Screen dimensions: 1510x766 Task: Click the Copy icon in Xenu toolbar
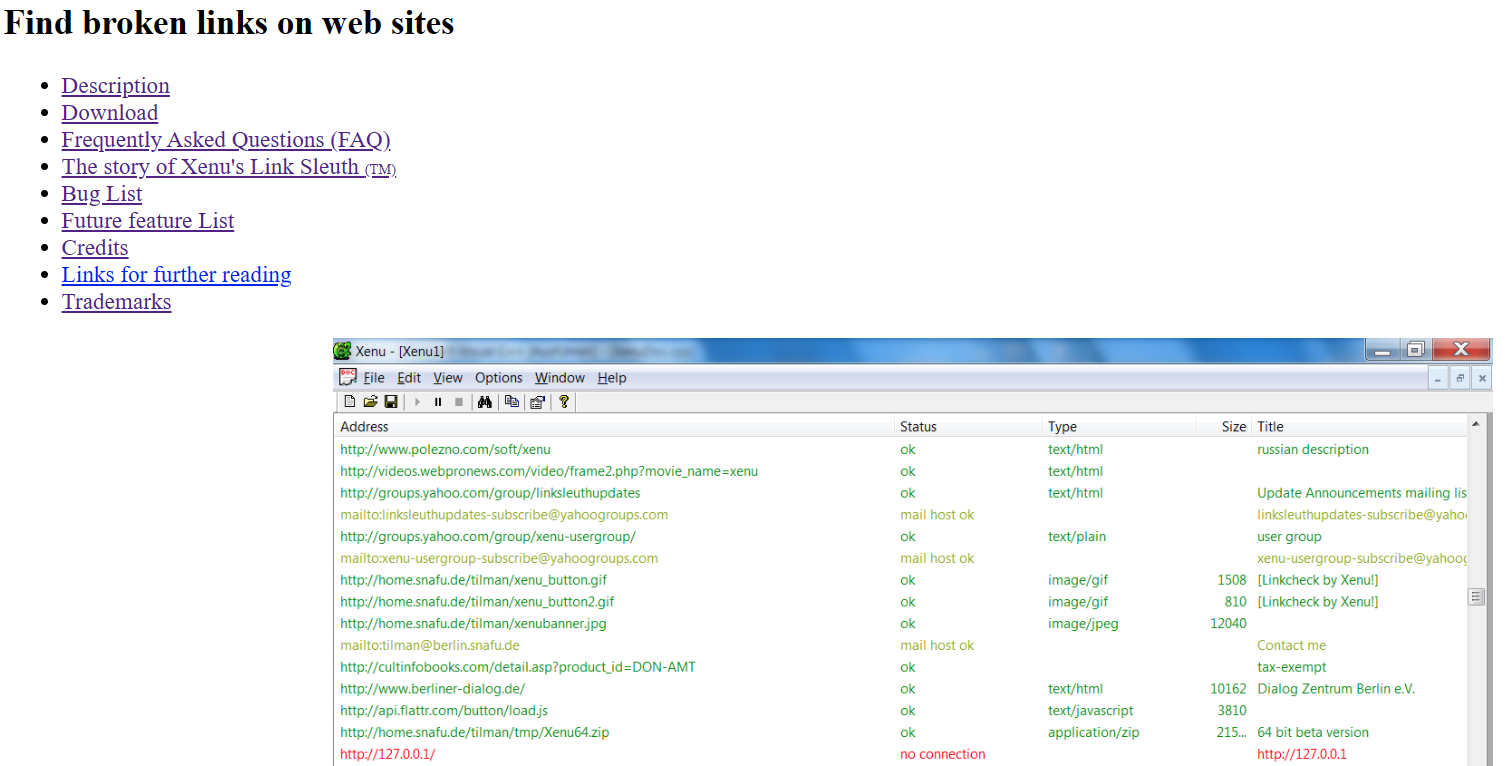coord(512,402)
